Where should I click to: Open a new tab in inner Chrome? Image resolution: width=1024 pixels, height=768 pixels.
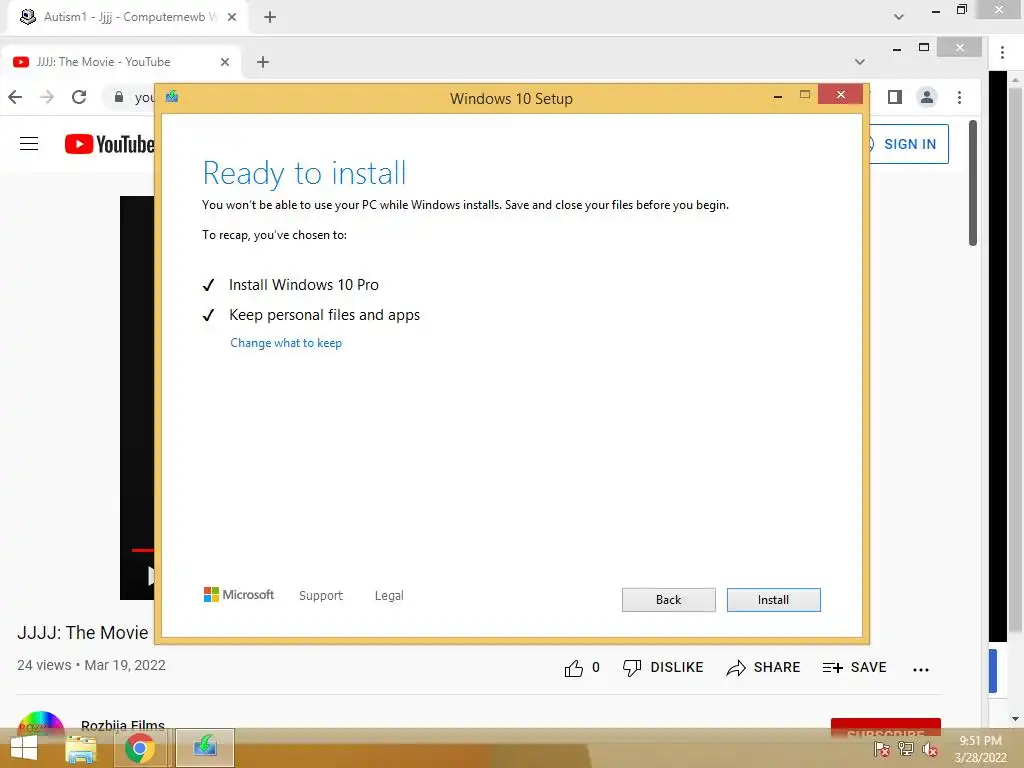coord(263,62)
